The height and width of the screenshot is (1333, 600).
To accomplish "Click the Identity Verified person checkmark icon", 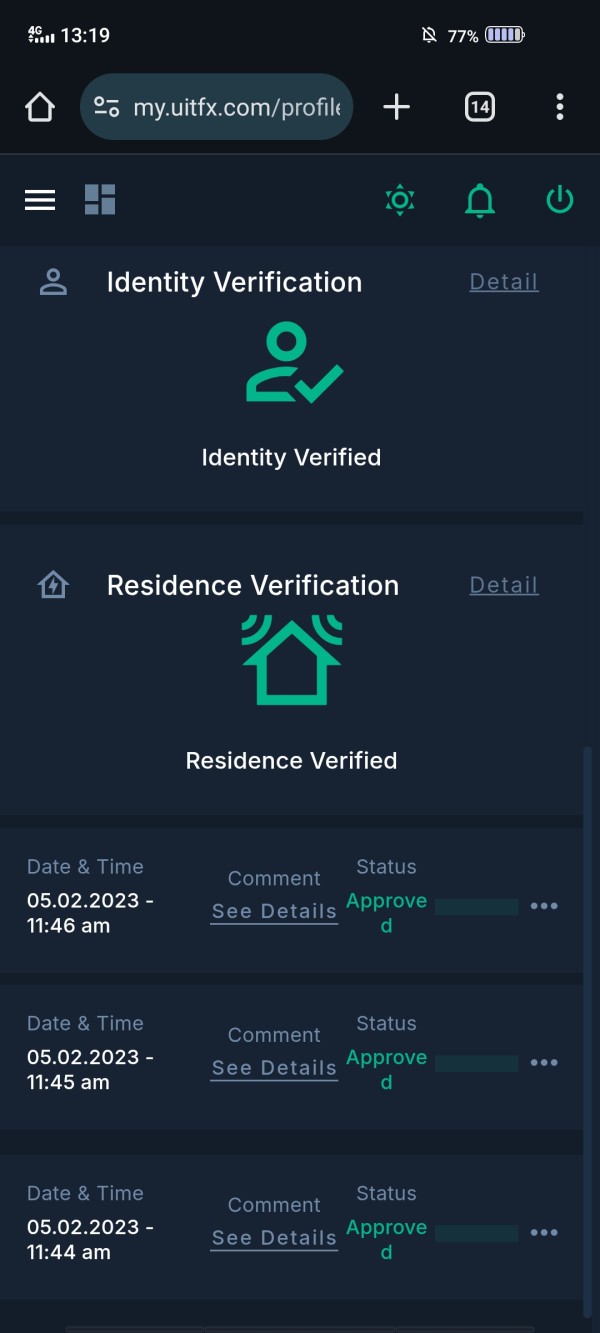I will [x=293, y=365].
